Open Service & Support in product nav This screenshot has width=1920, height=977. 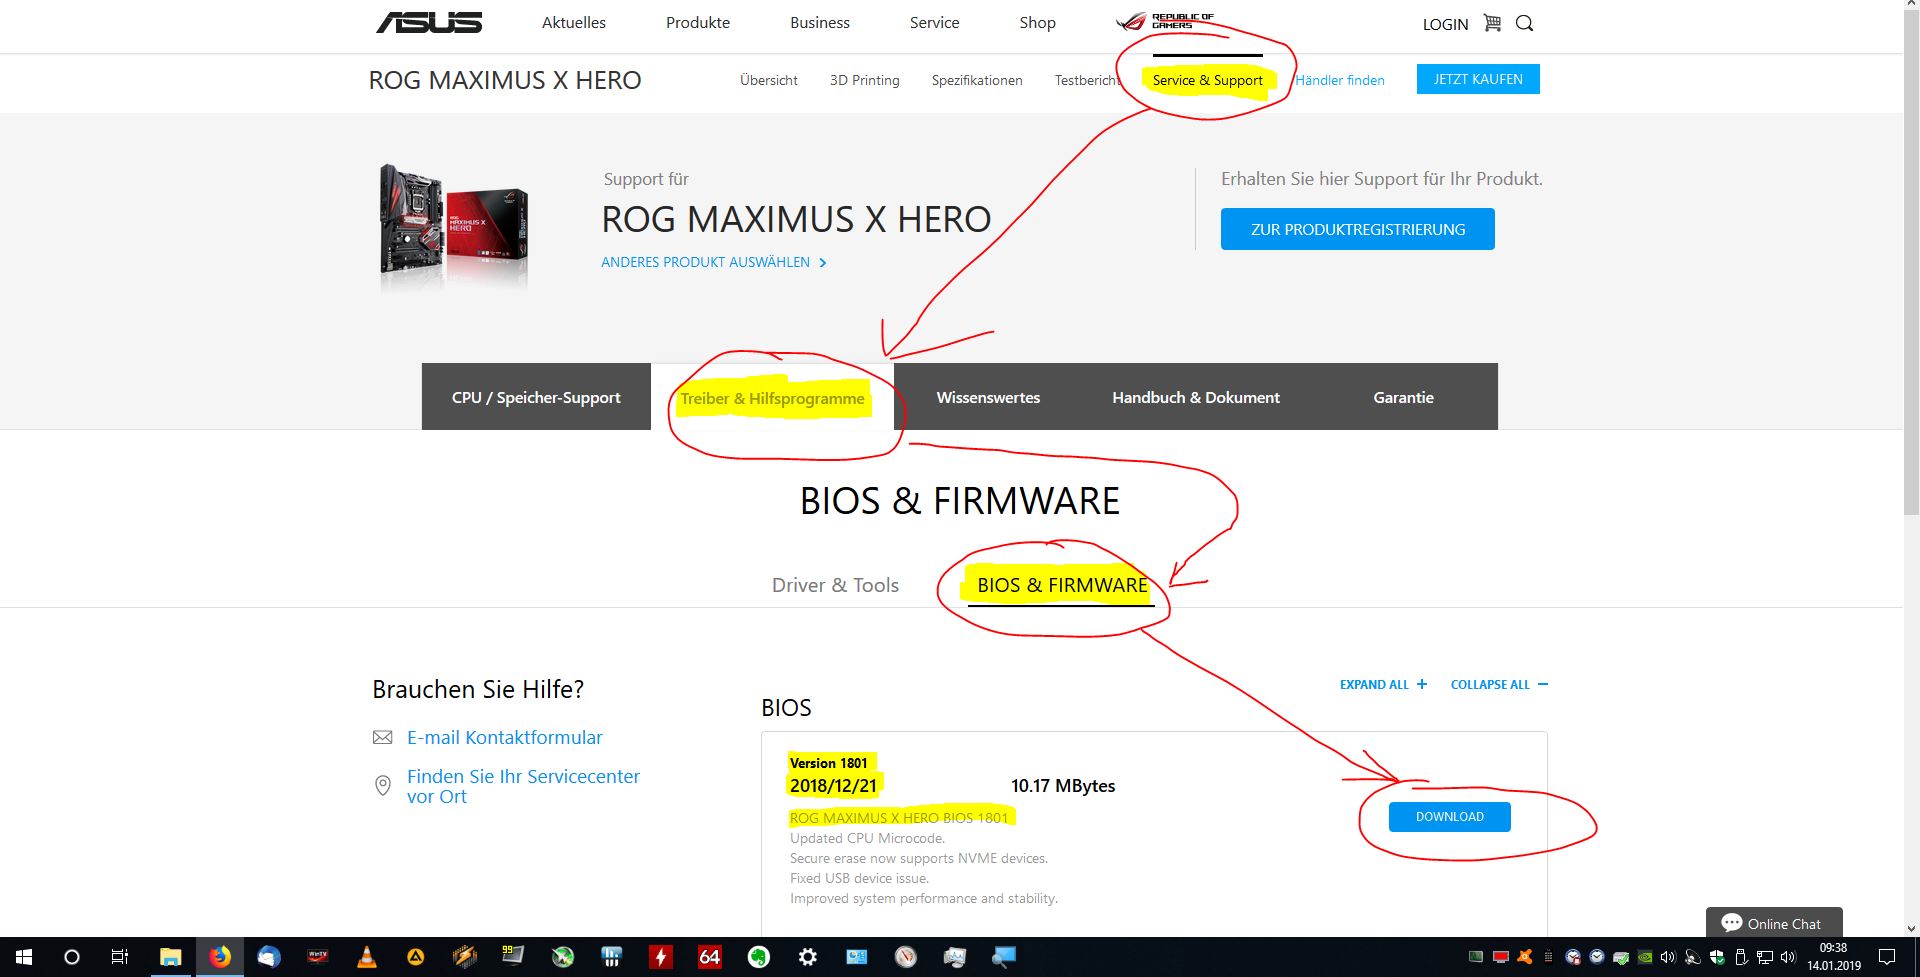pos(1207,80)
